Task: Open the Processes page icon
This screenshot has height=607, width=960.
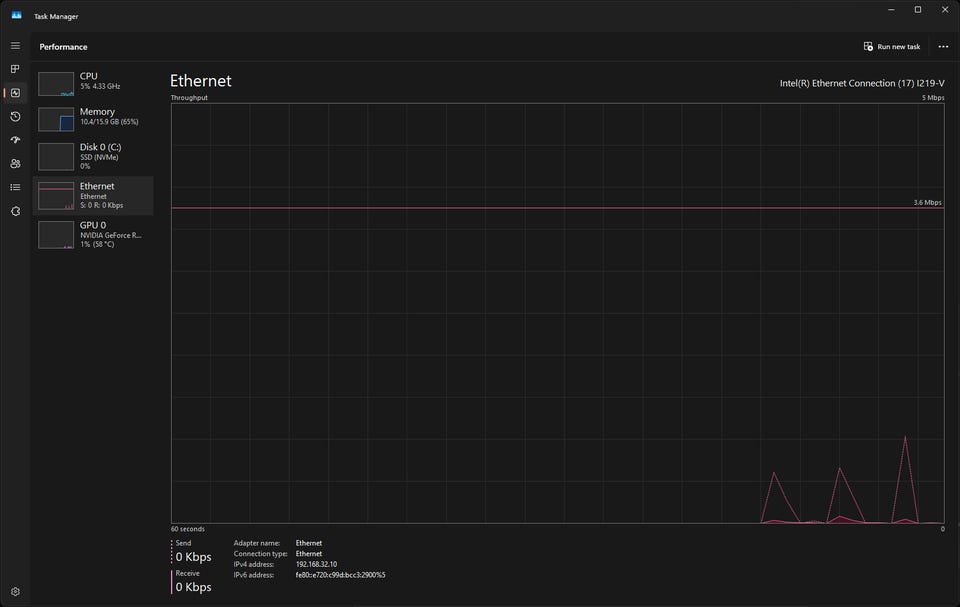Action: [x=15, y=69]
